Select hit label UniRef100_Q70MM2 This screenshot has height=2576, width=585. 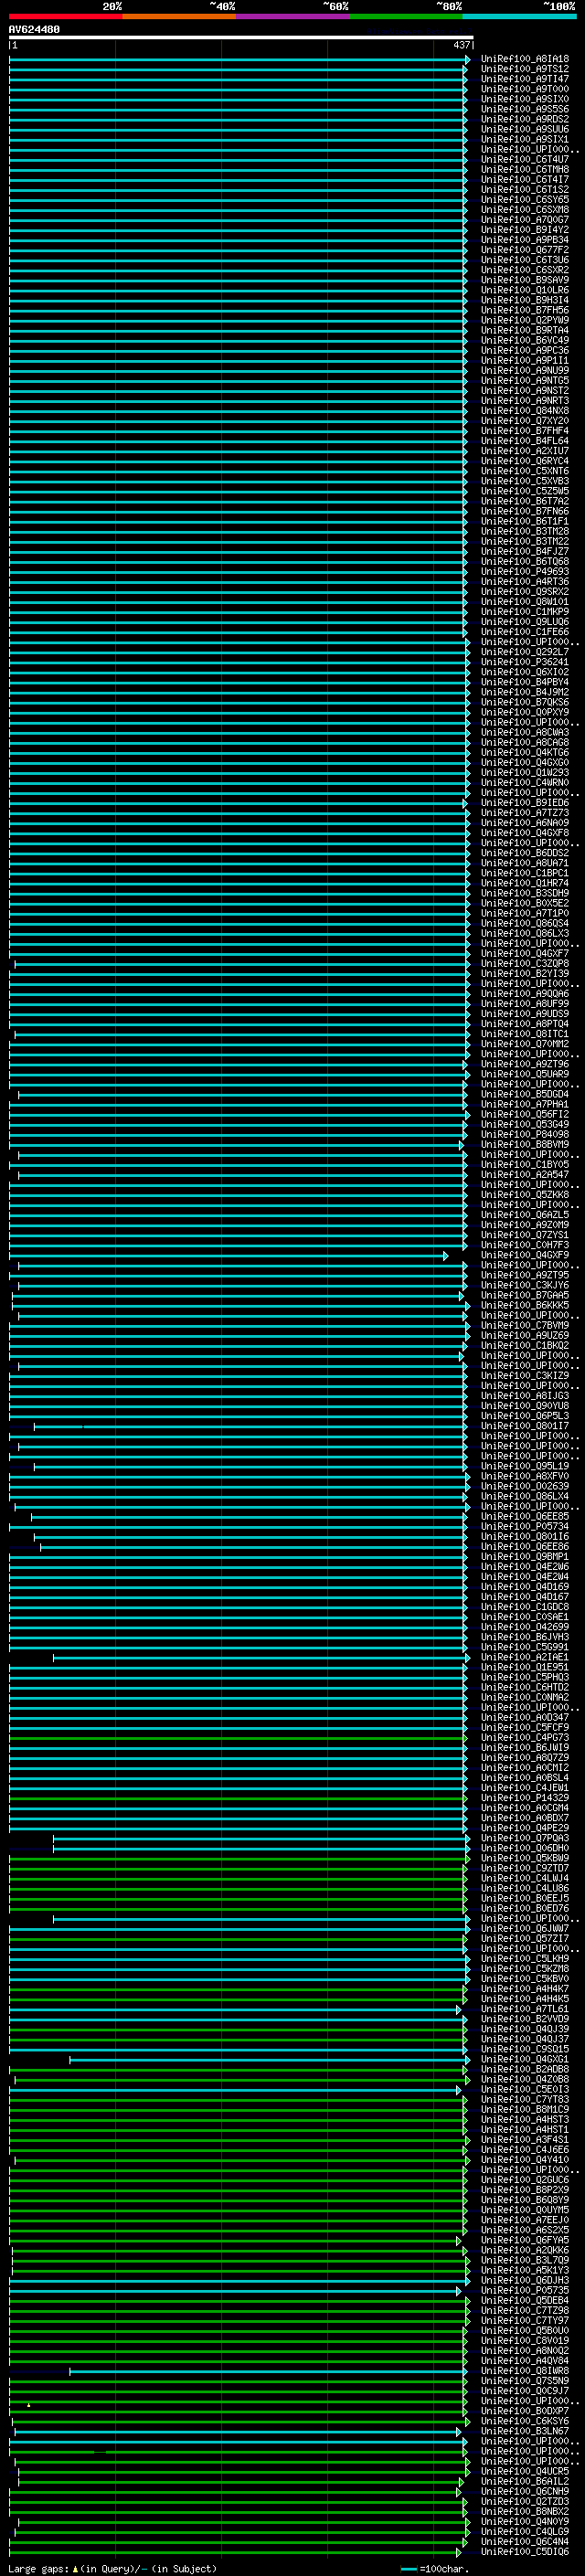[x=525, y=1044]
